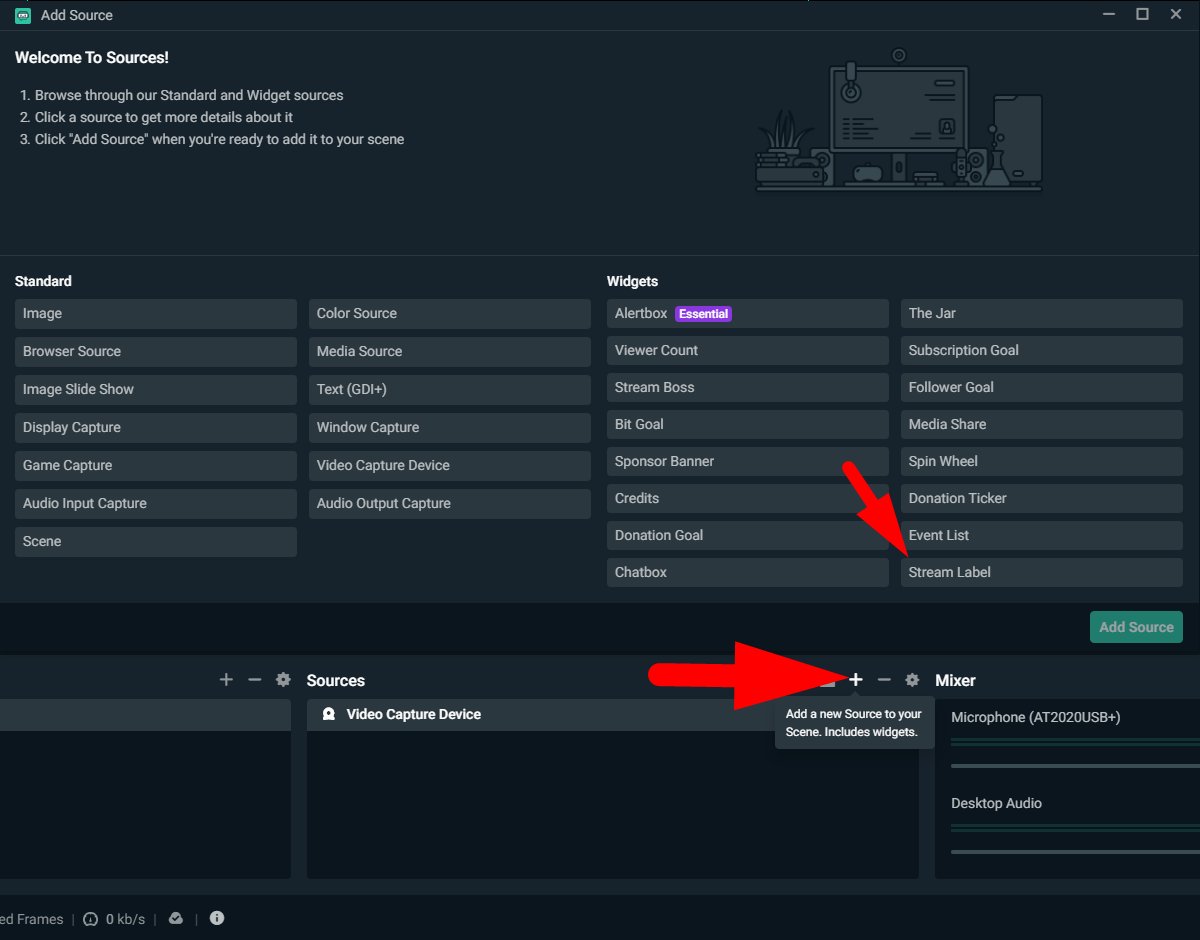Select Audio Input Capture source
1200x940 pixels.
coord(156,503)
